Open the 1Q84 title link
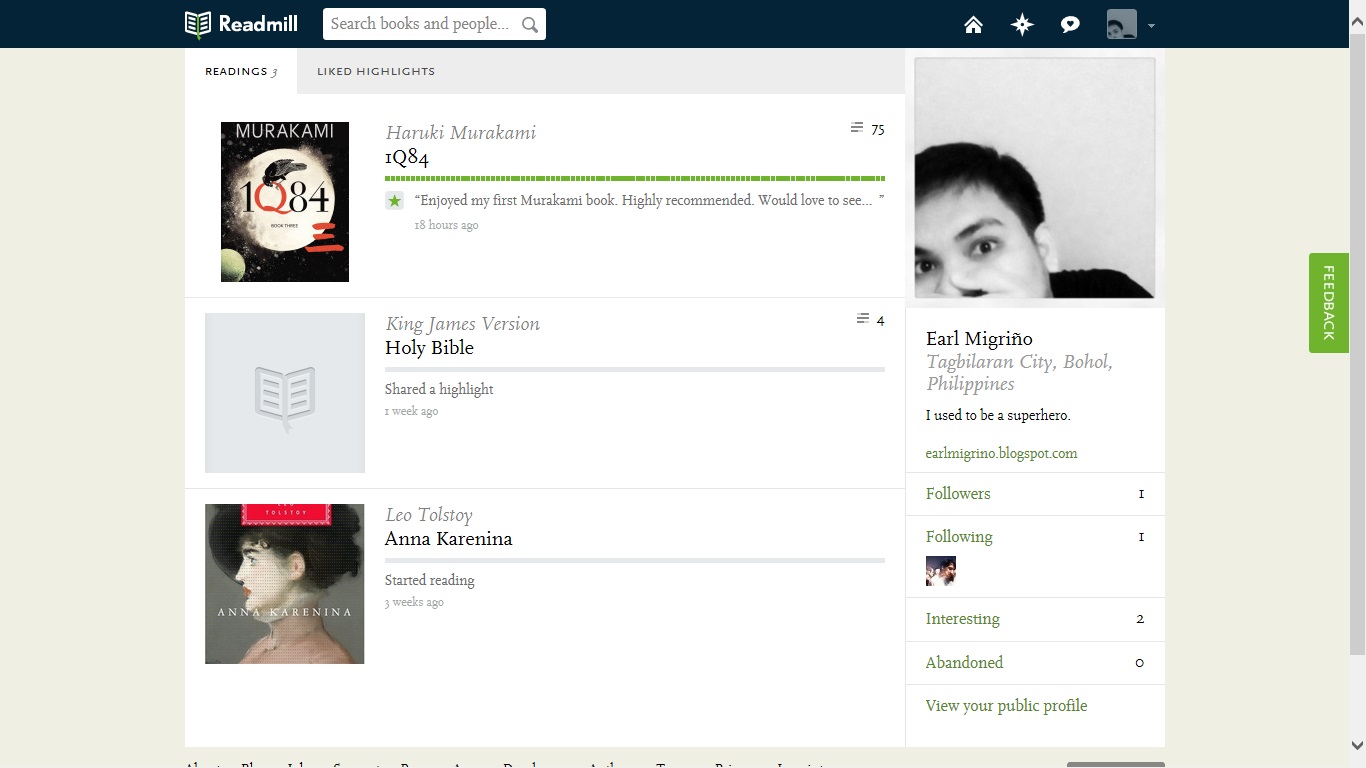Viewport: 1366px width, 768px height. click(407, 157)
